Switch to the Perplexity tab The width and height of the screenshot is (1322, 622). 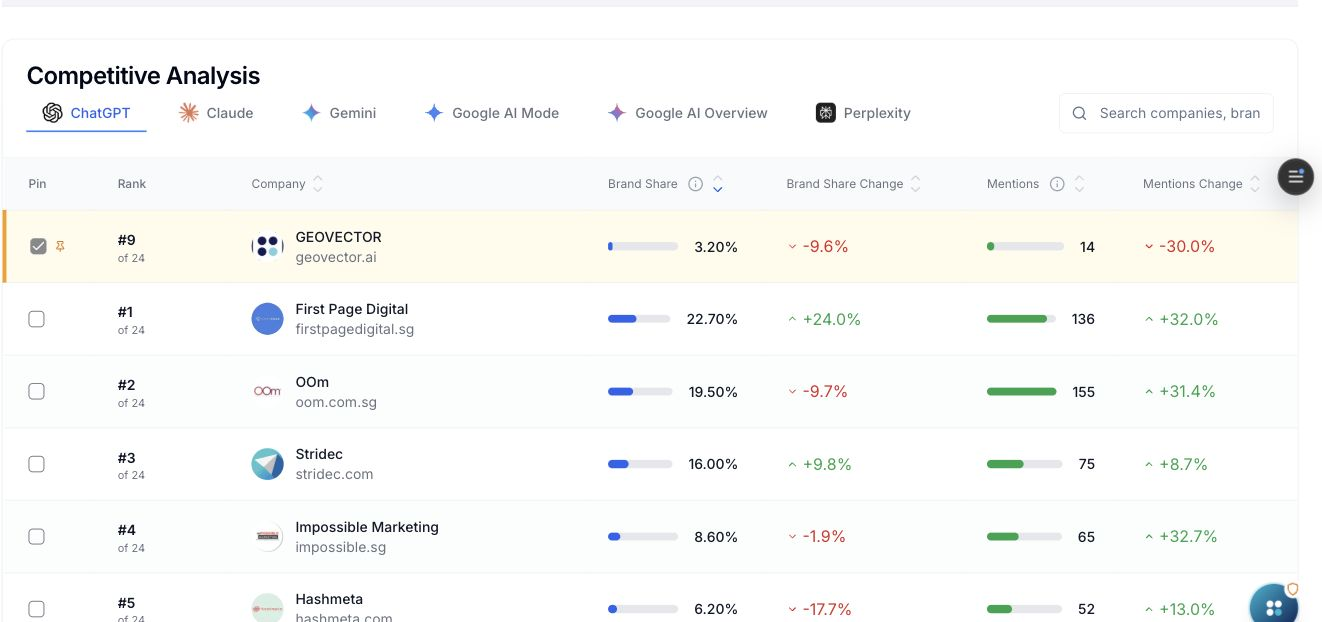pyautogui.click(x=863, y=113)
